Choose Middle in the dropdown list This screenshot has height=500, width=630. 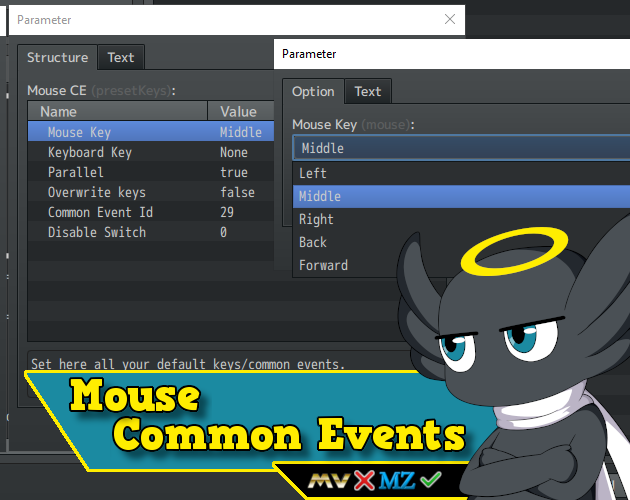(x=461, y=196)
